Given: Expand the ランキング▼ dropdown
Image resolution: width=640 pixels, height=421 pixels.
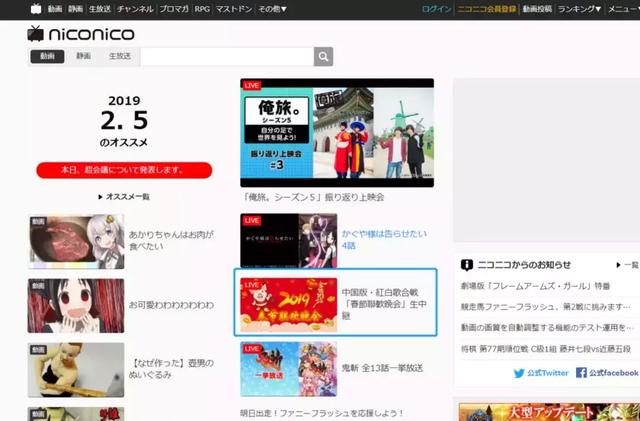Looking at the screenshot, I should pos(579,9).
